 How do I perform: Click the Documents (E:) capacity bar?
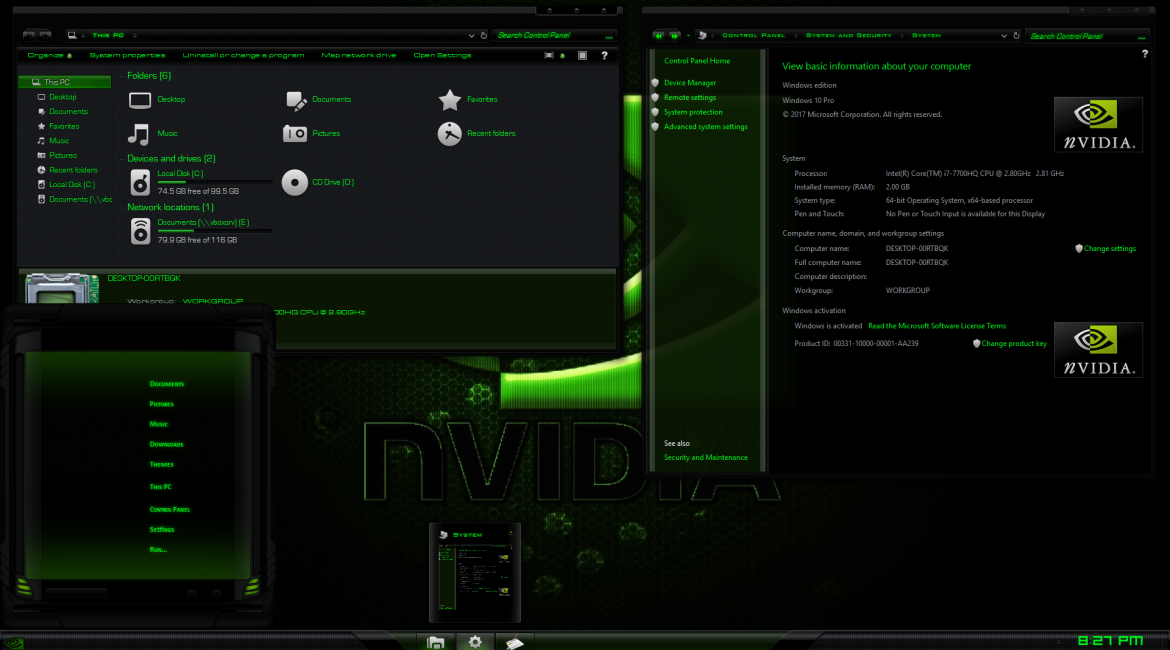click(x=215, y=231)
